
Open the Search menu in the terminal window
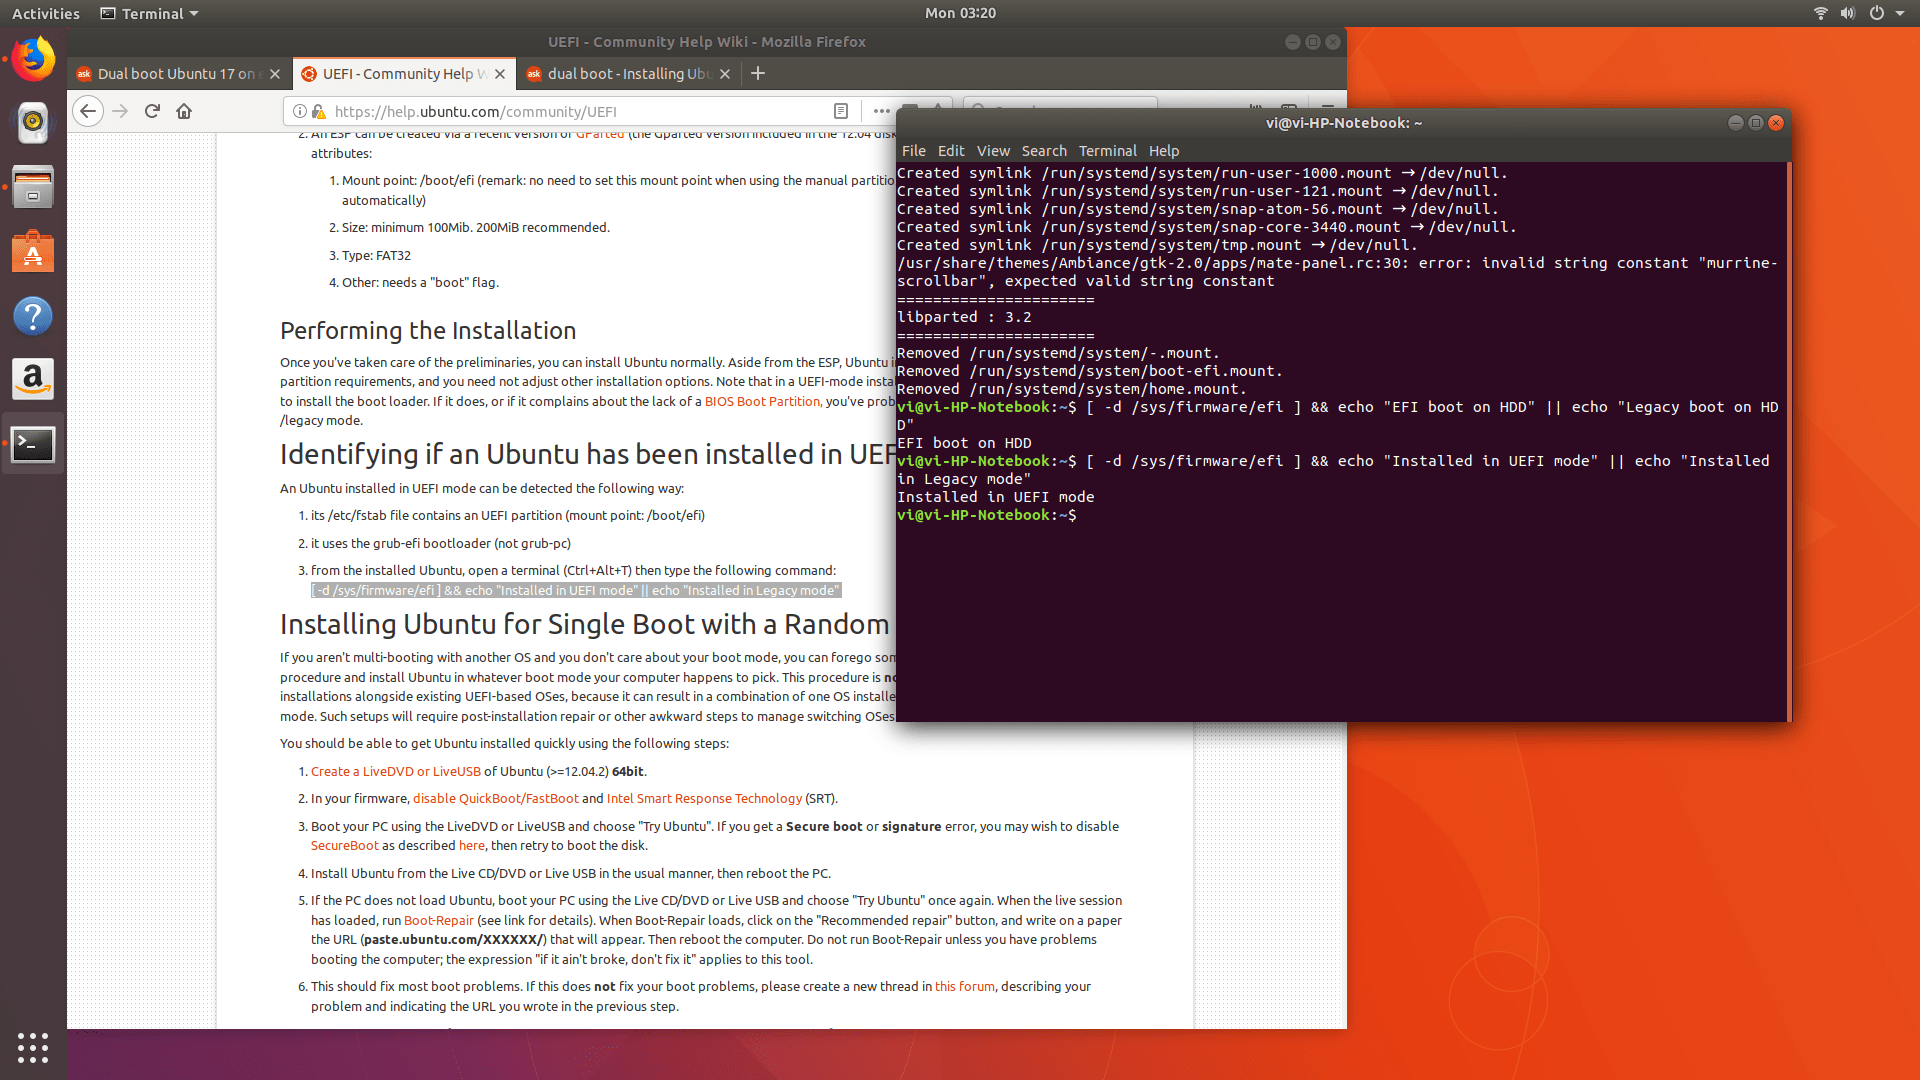tap(1044, 150)
